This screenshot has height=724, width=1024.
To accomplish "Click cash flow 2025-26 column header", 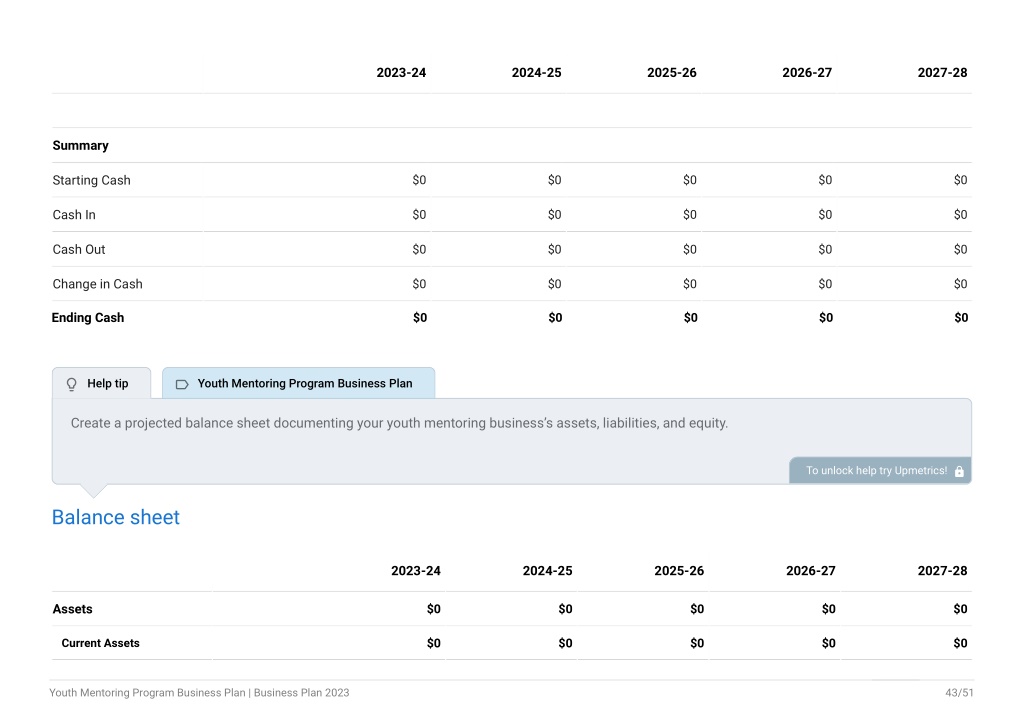I will click(x=671, y=72).
